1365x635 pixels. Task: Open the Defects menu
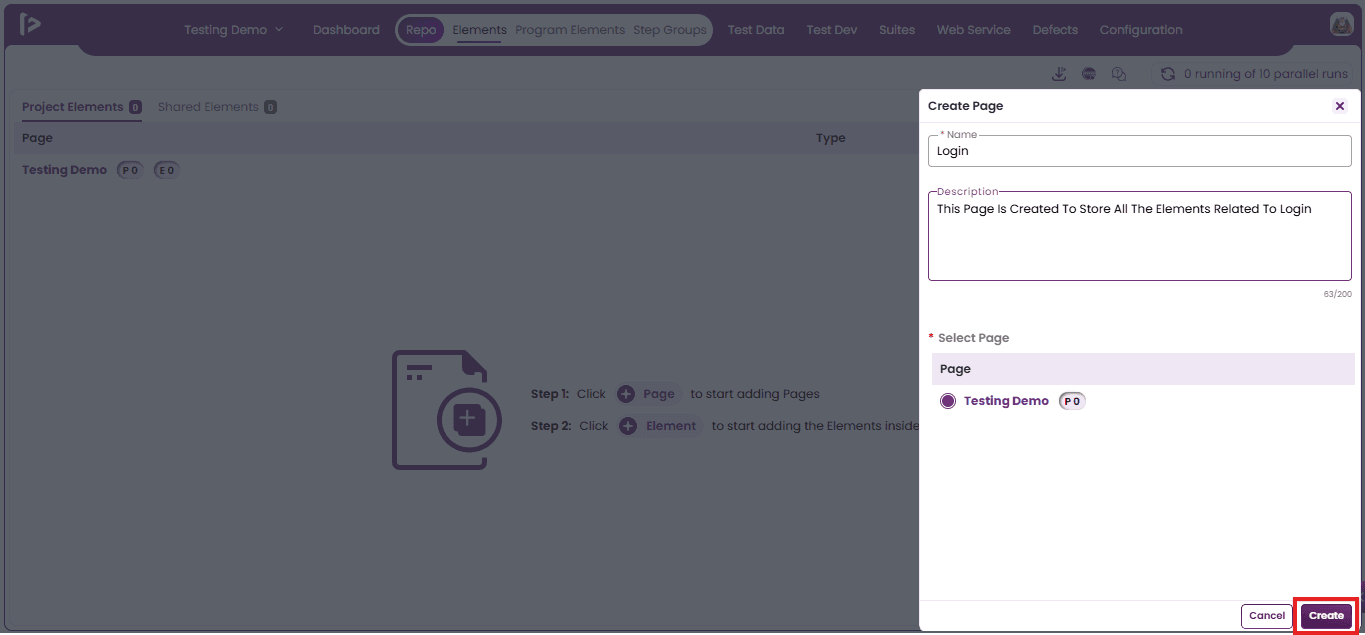coord(1055,30)
